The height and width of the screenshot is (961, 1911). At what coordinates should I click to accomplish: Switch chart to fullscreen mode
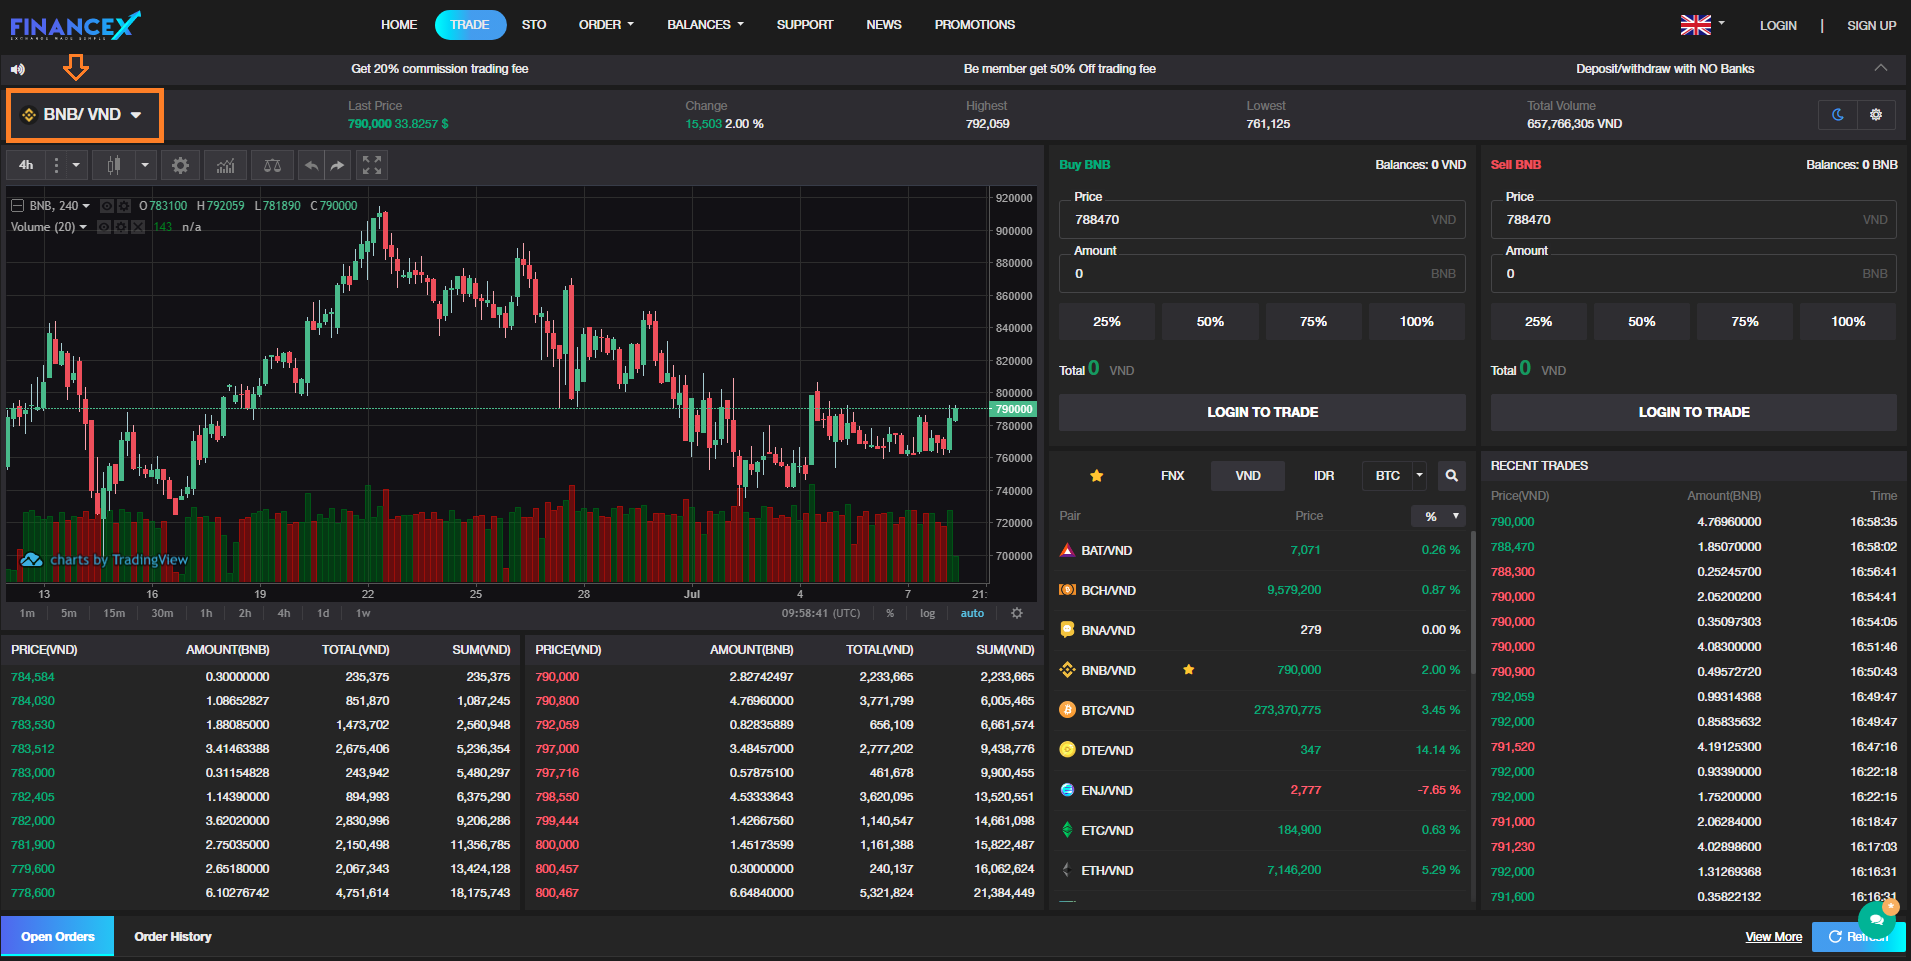click(x=372, y=165)
